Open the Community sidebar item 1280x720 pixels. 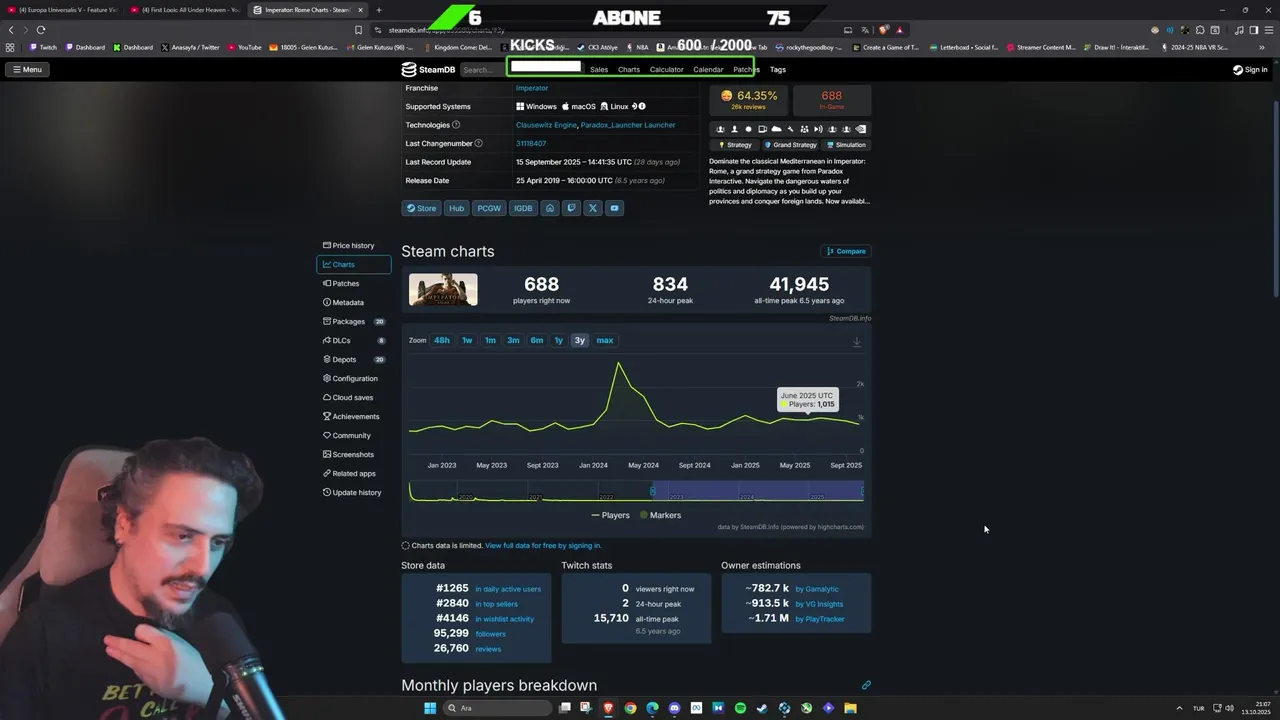pyautogui.click(x=353, y=435)
